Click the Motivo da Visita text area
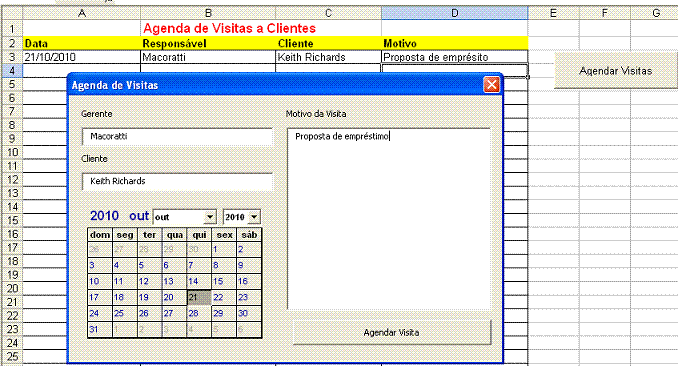 click(x=389, y=218)
